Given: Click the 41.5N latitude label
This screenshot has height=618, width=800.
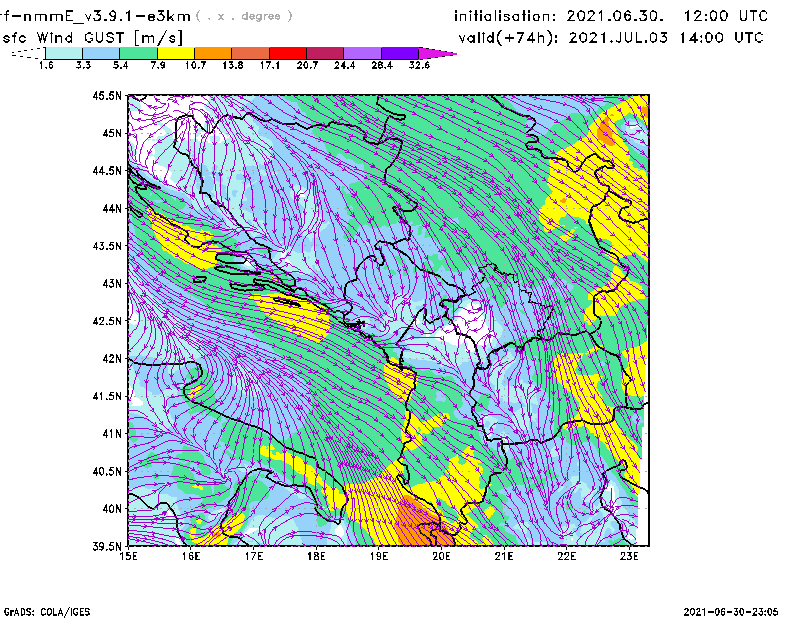Looking at the screenshot, I should click(107, 396).
